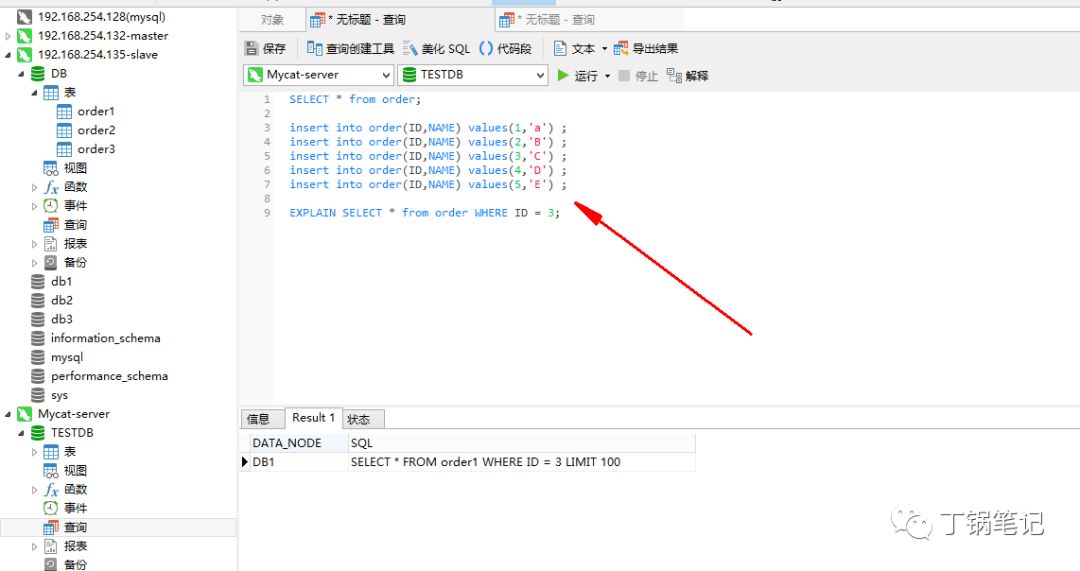Collapse the Mycat-server connection node
This screenshot has width=1080, height=571.
8,414
